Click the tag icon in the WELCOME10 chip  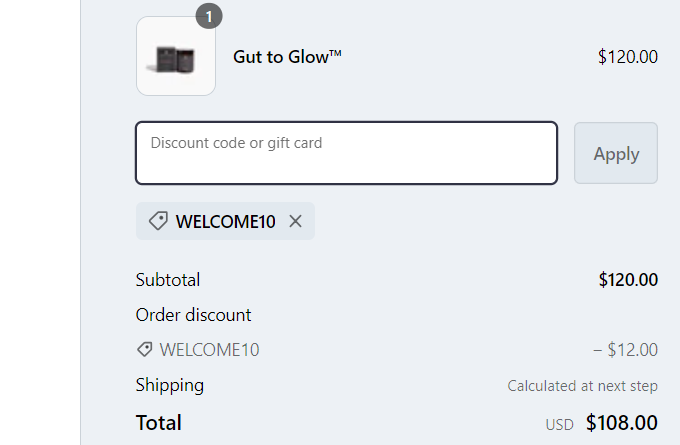158,221
